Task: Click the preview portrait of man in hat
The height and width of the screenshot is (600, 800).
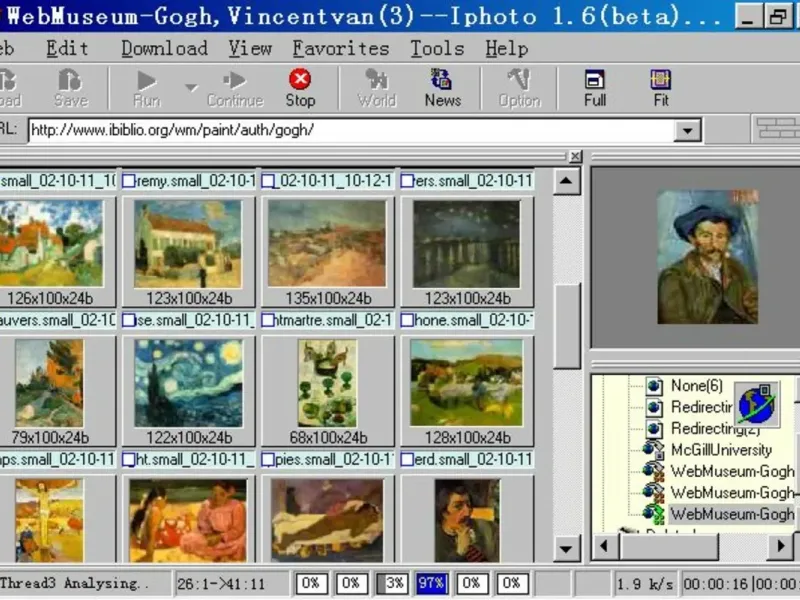Action: pyautogui.click(x=708, y=257)
